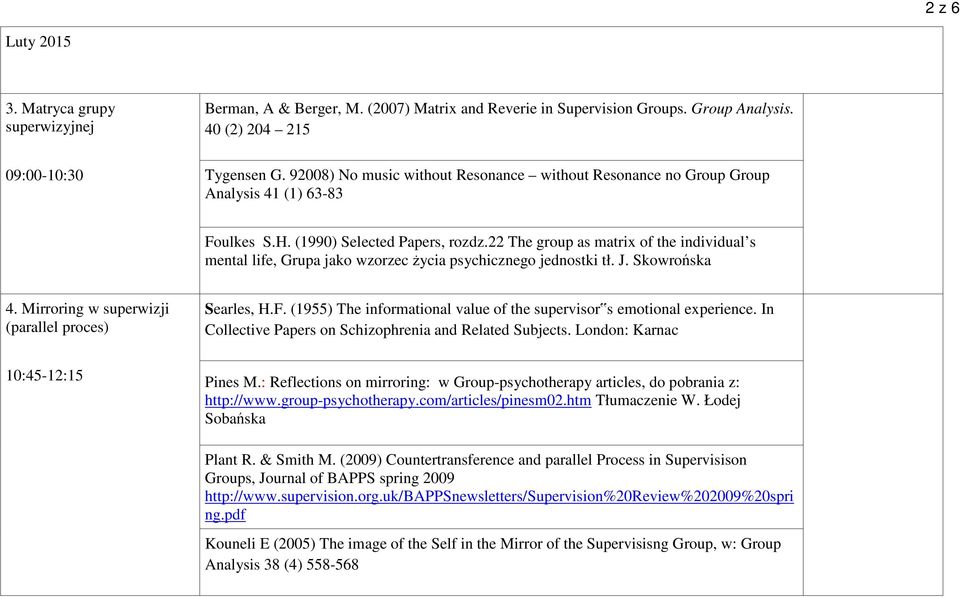Select '4. Mirroring w superwizji' heading

(87, 309)
